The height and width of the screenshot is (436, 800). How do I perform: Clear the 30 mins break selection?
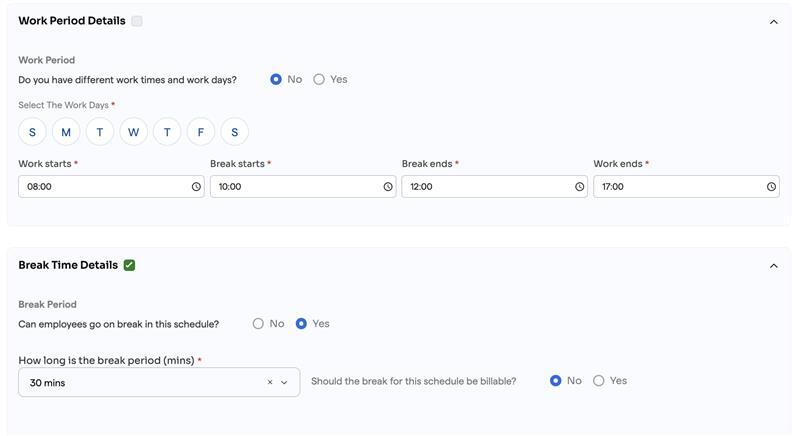(x=270, y=383)
